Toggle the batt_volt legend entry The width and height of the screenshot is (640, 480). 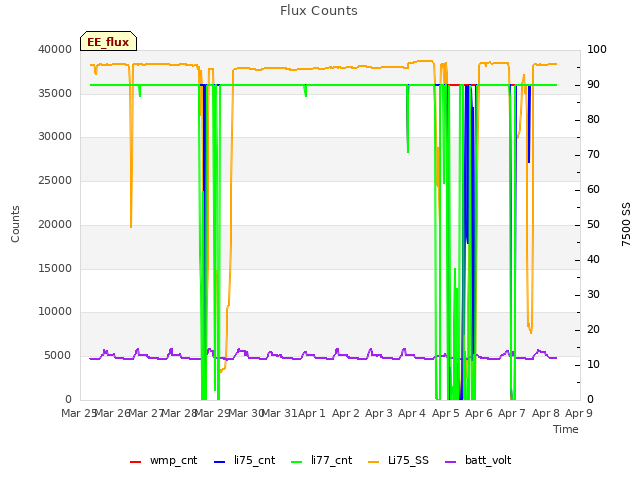tap(478, 461)
